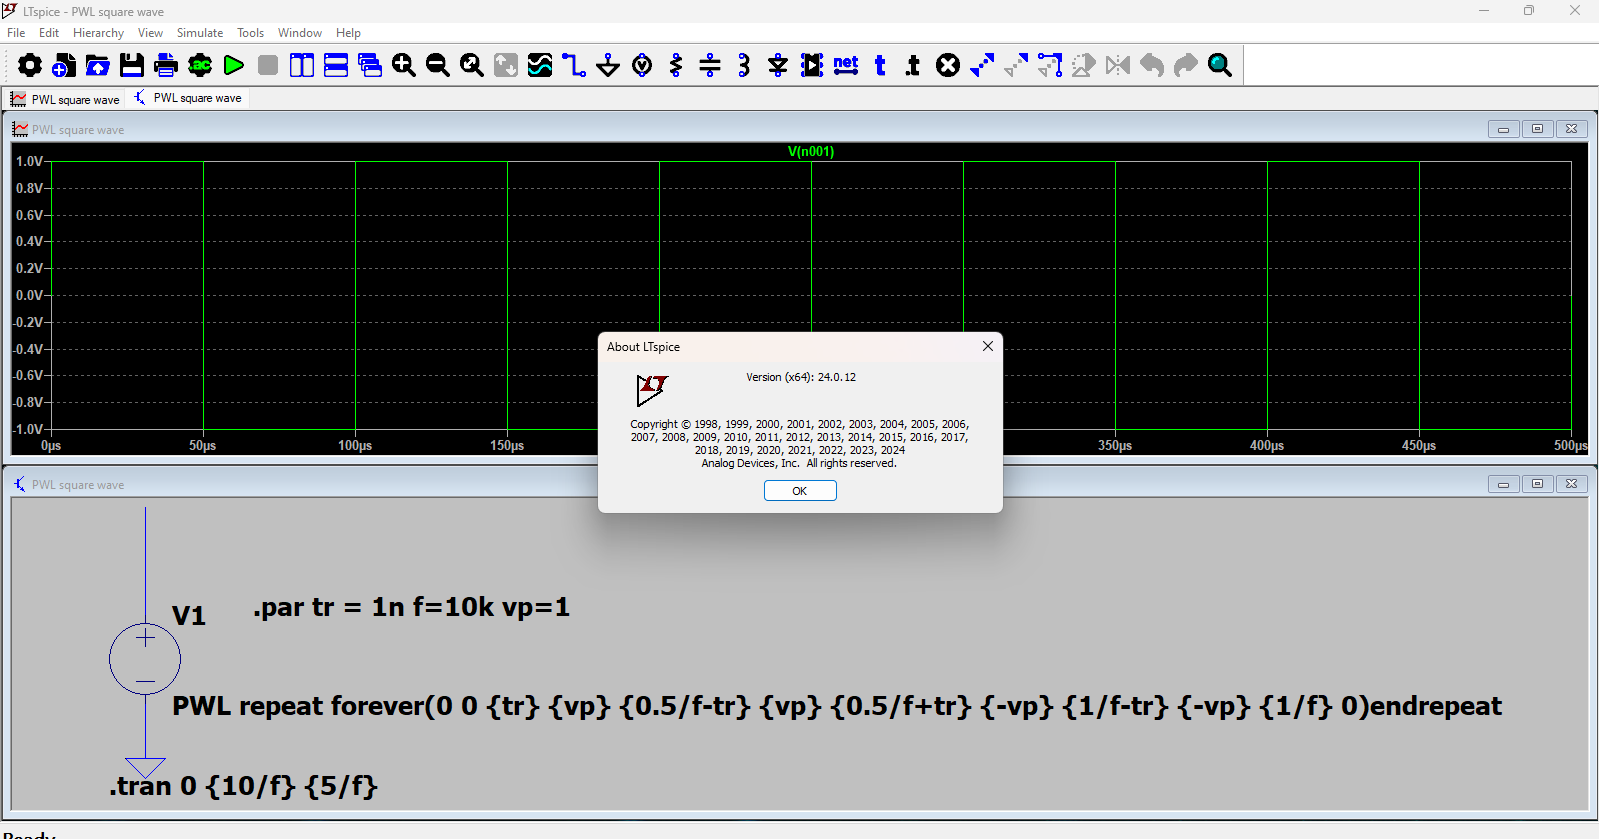
Task: Select the SPICE directive tool
Action: click(x=913, y=65)
